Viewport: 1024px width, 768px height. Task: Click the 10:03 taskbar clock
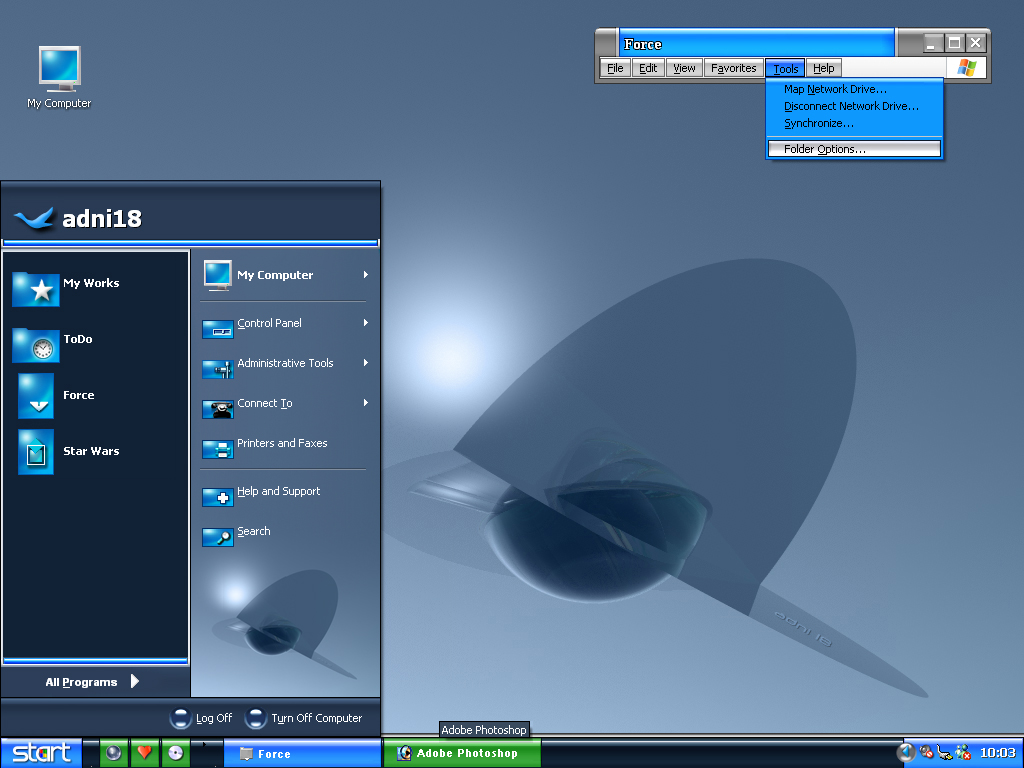click(997, 753)
